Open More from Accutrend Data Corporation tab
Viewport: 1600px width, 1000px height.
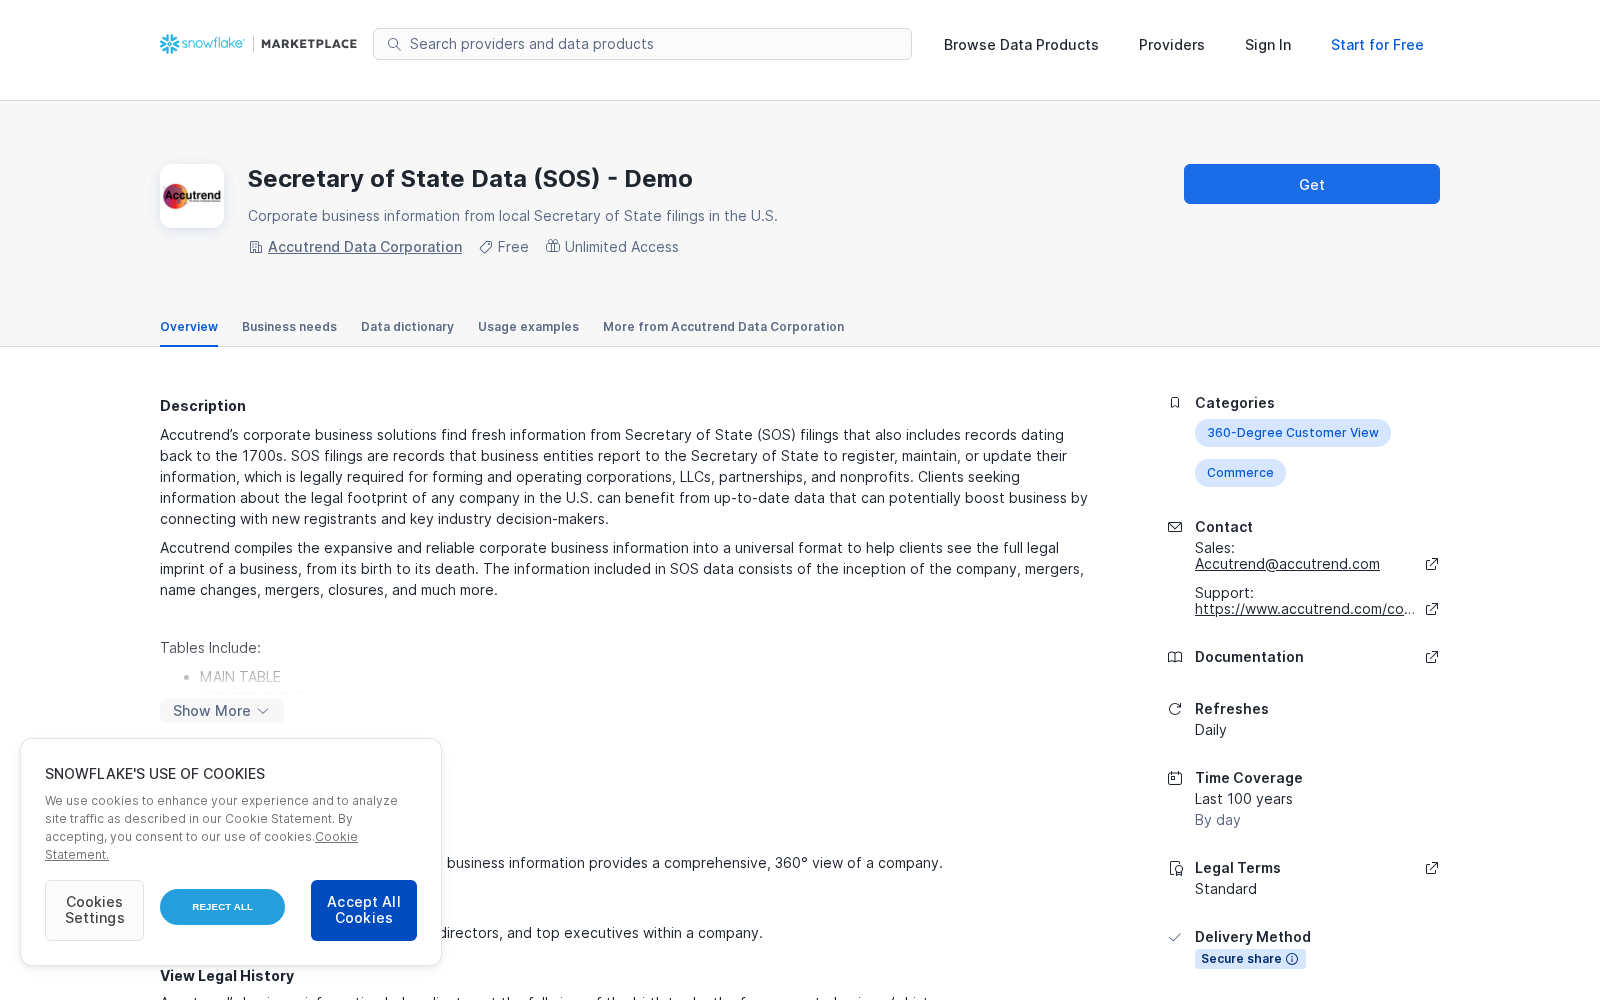pyautogui.click(x=723, y=327)
